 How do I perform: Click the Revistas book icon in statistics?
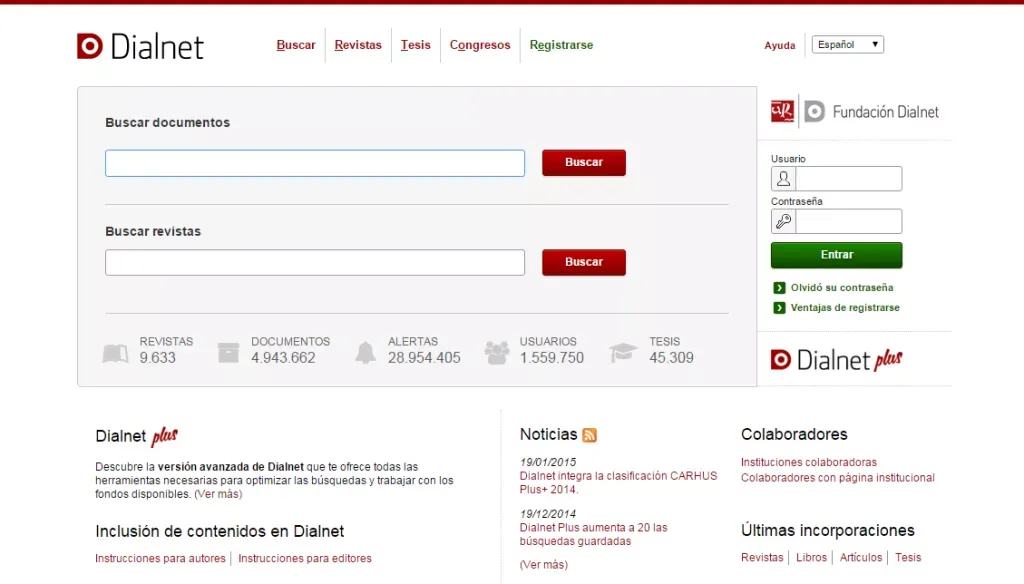(x=116, y=353)
